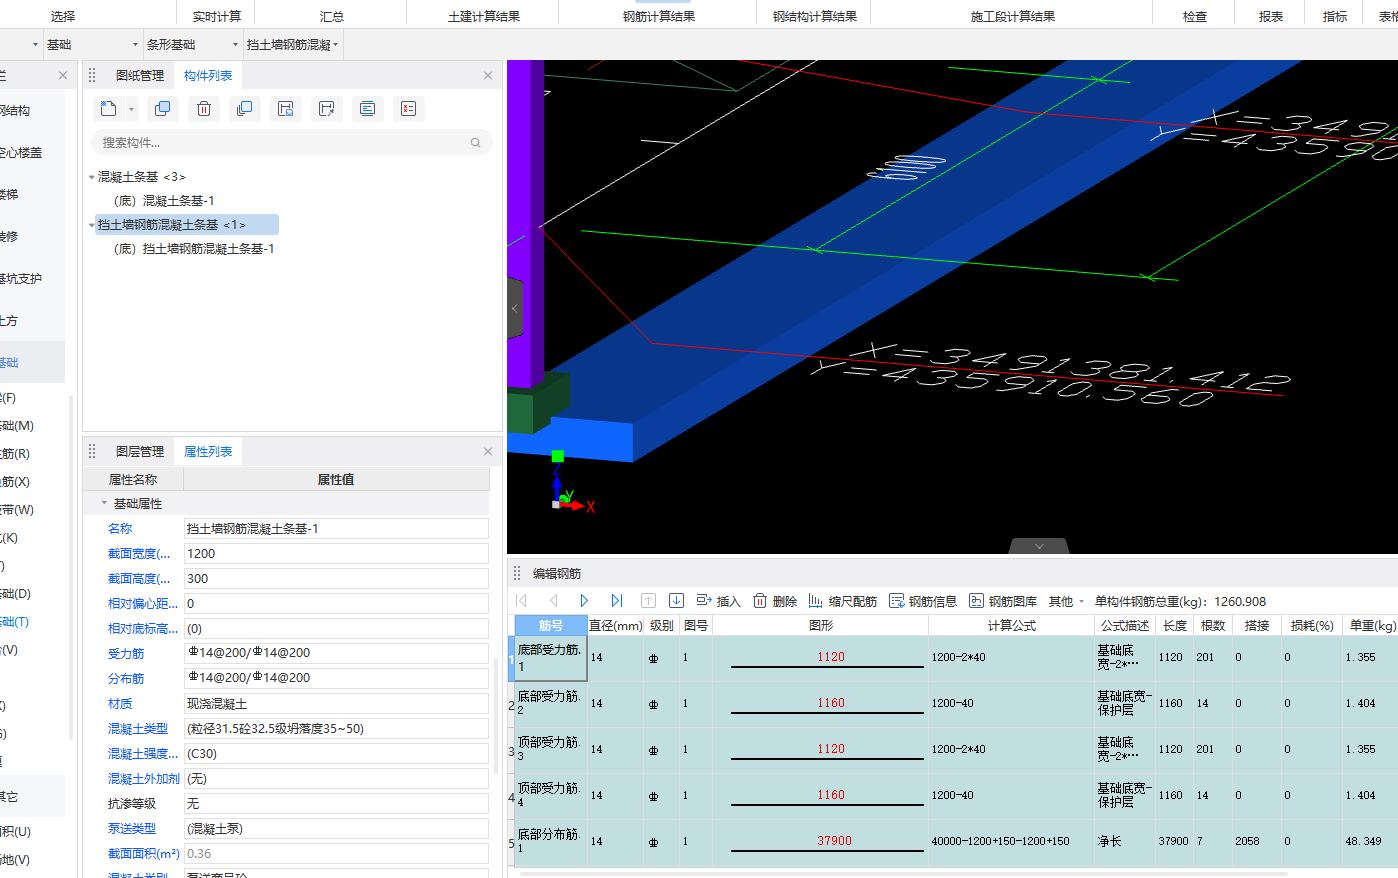Click the red-x checklist batch icon
The height and width of the screenshot is (878, 1398).
[408, 109]
